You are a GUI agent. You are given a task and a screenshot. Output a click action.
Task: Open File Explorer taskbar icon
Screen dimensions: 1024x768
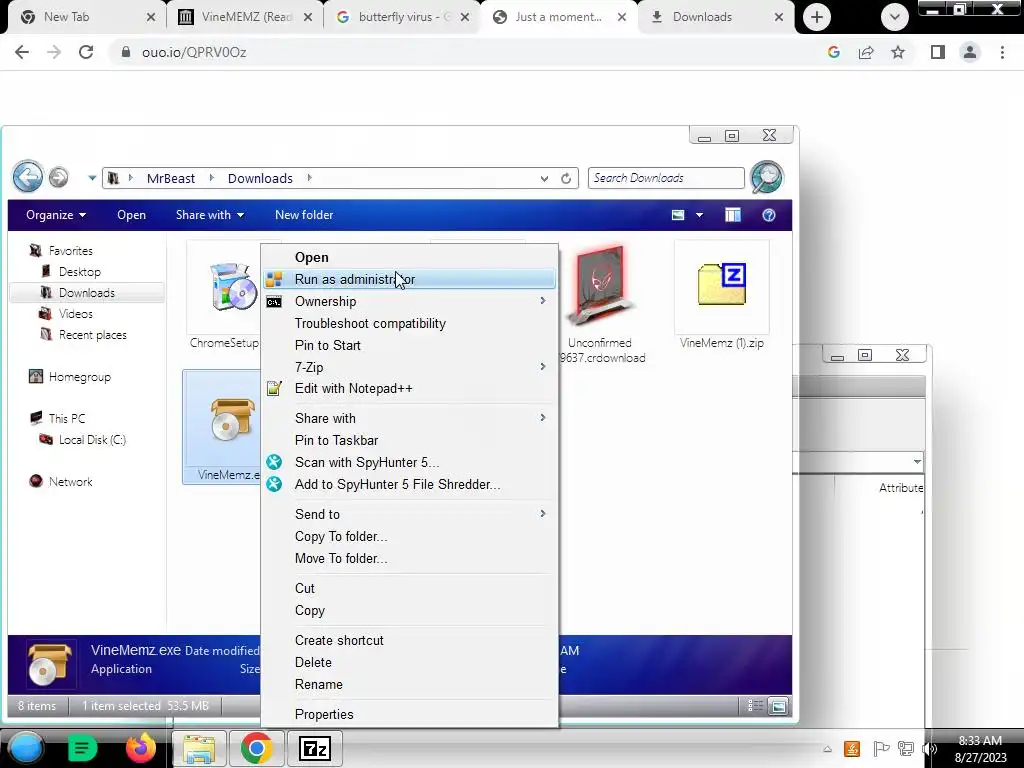pos(199,748)
